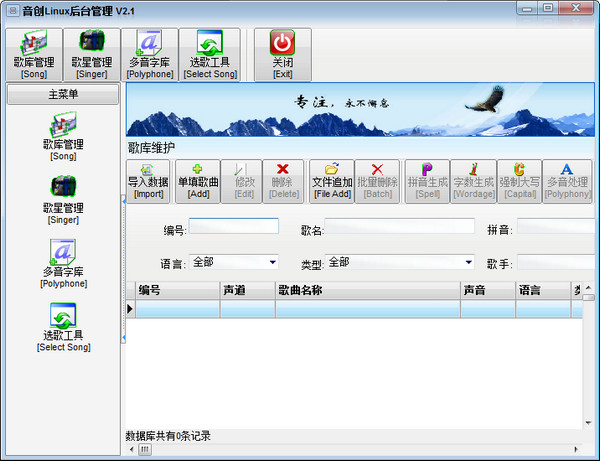The width and height of the screenshot is (600, 461).
Task: Click the vertical scrollbar down arrow
Action: pos(589,423)
